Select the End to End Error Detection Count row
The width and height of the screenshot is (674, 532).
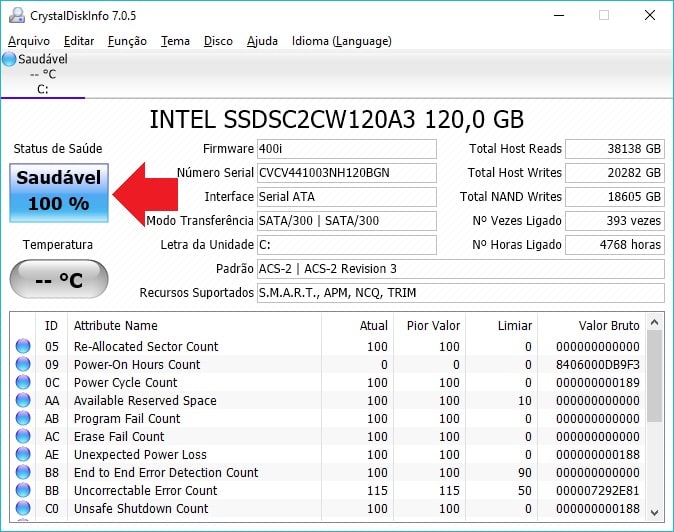pyautogui.click(x=328, y=472)
